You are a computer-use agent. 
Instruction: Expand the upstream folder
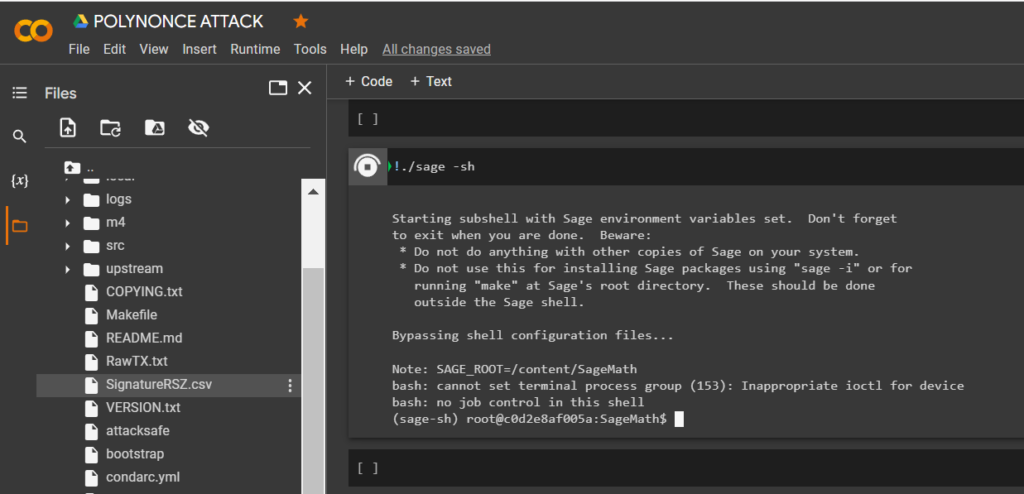[x=67, y=269]
